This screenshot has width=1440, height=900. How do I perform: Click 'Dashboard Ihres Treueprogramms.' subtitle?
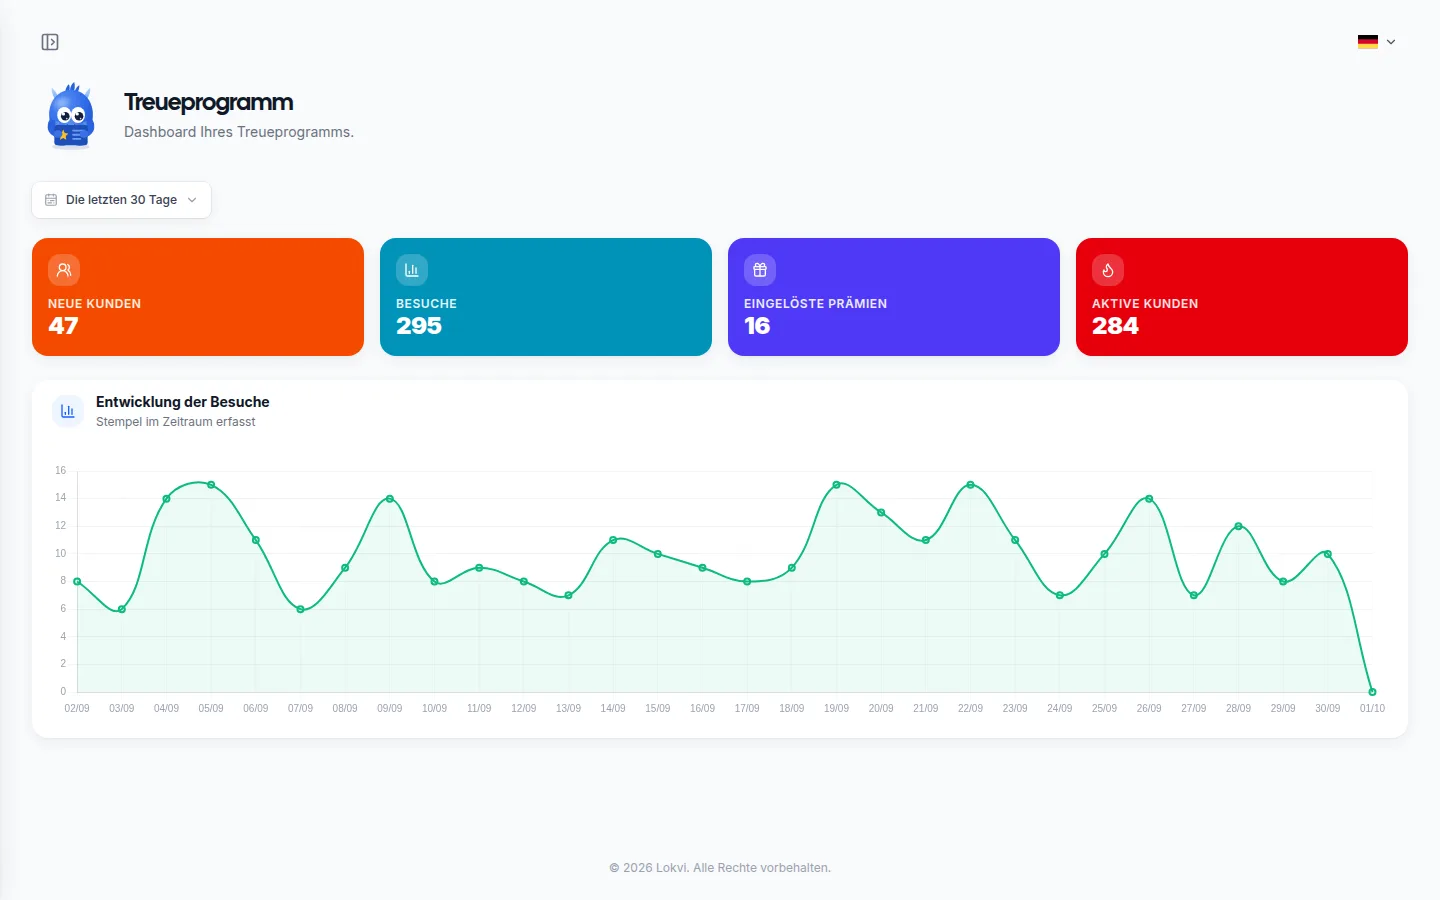tap(239, 132)
